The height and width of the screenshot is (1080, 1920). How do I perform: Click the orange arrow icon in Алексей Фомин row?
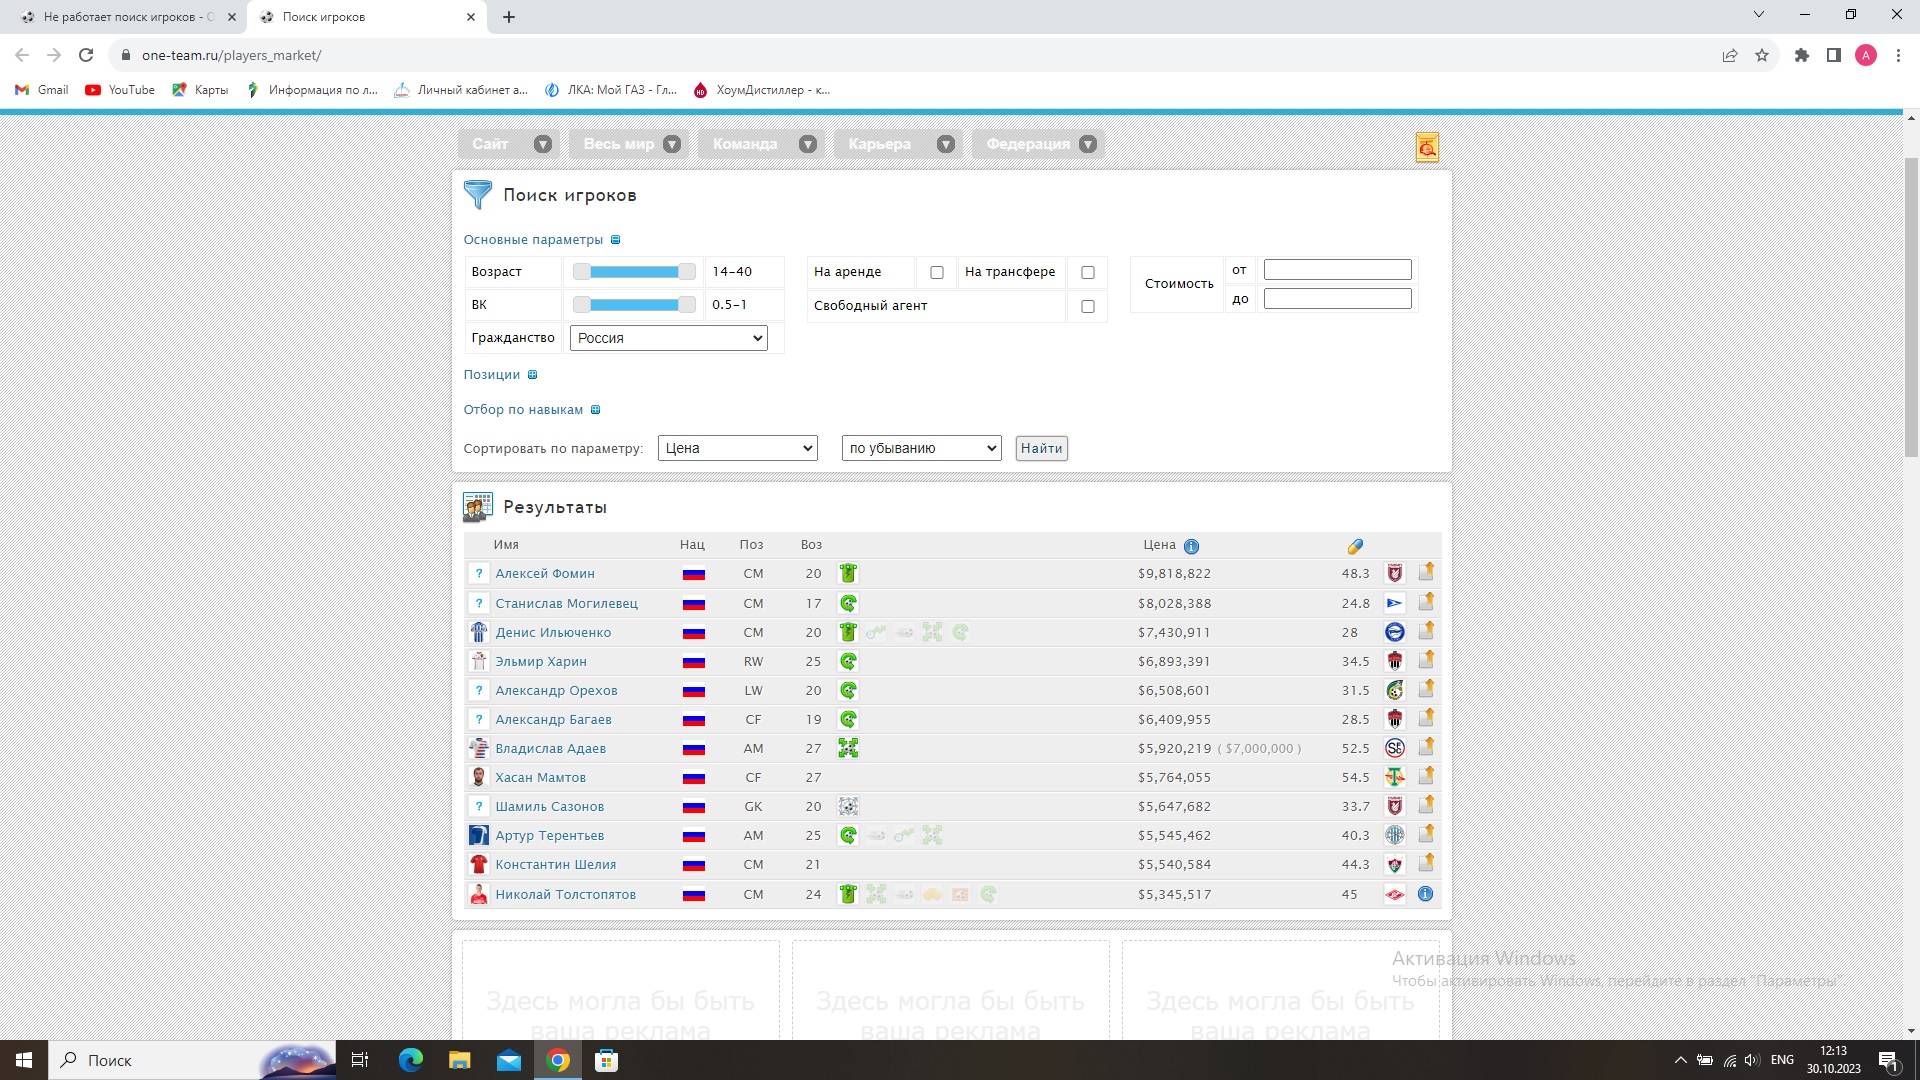click(x=1426, y=572)
